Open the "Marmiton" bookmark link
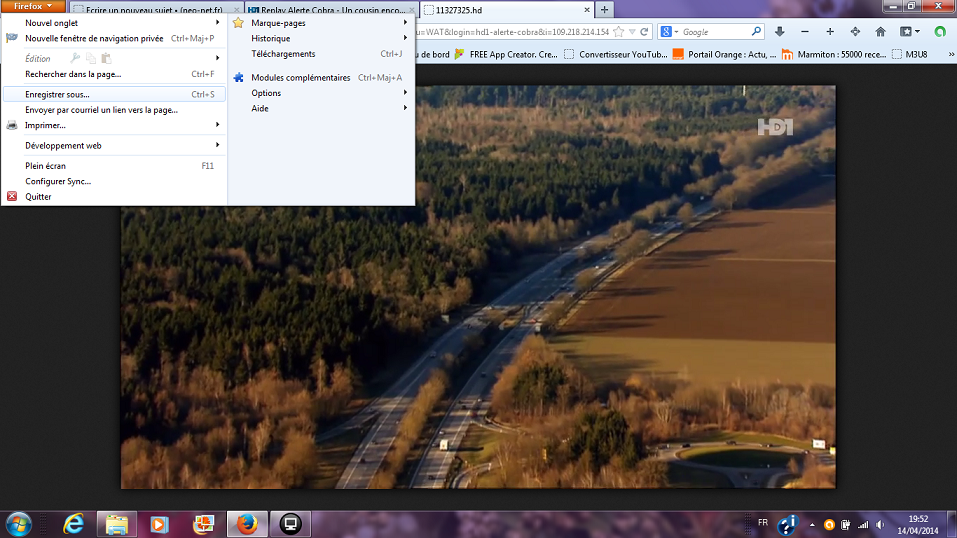Screen dimensions: 957x538 (831, 55)
